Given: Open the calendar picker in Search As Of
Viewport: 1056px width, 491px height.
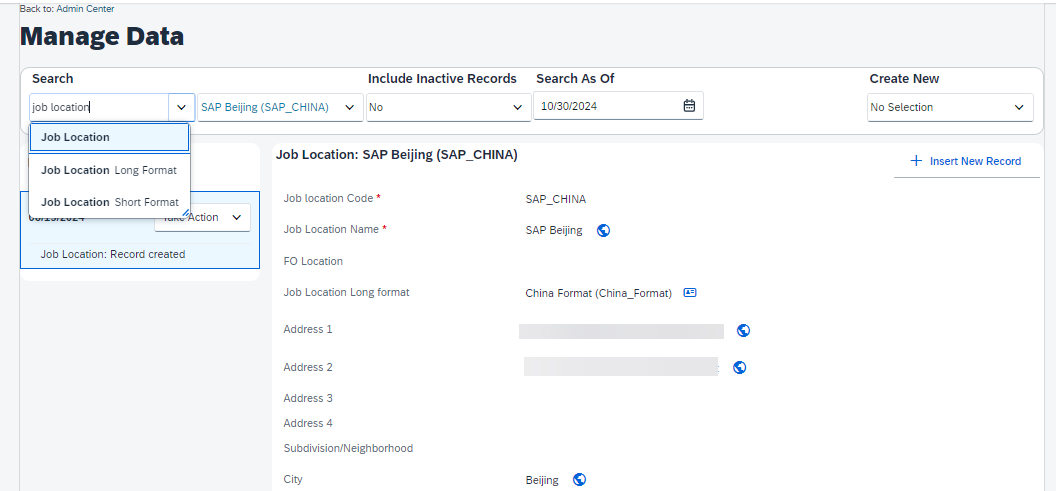Looking at the screenshot, I should click(689, 106).
